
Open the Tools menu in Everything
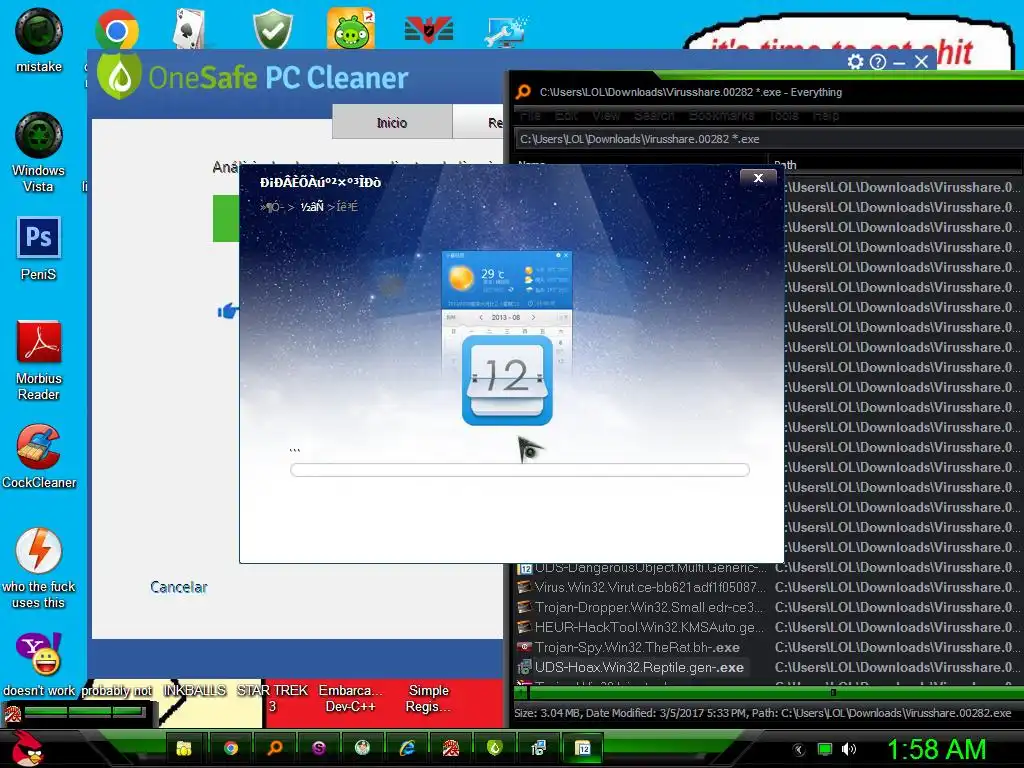tap(783, 116)
